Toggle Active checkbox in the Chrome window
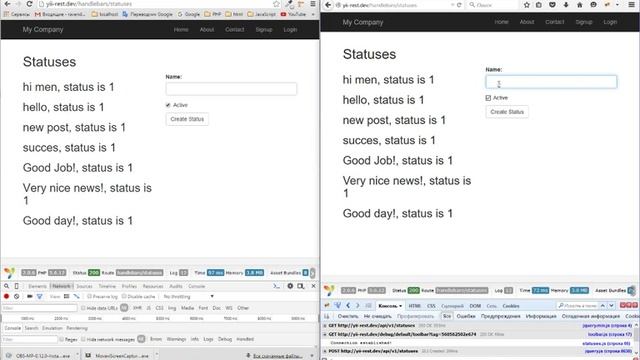640x360 pixels. (168, 105)
